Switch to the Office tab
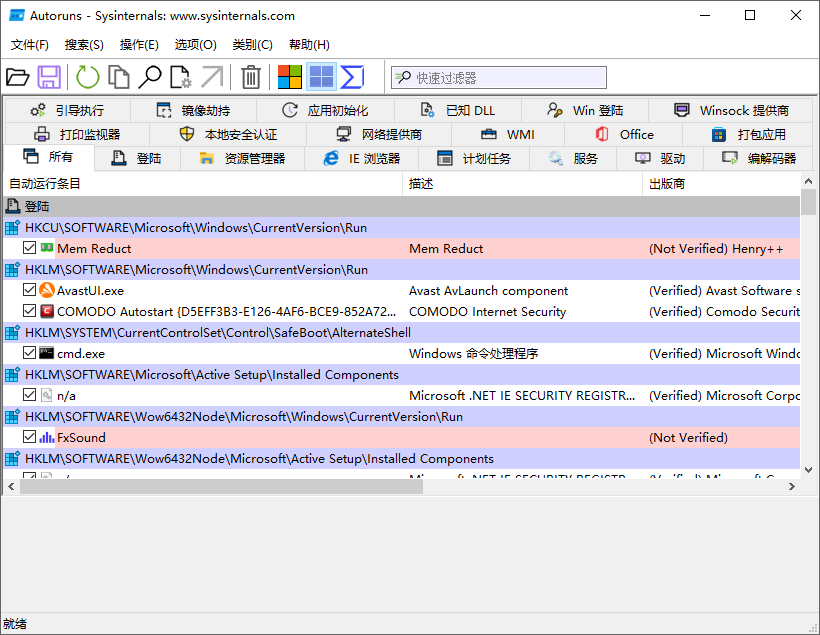Viewport: 820px width, 635px height. point(624,134)
